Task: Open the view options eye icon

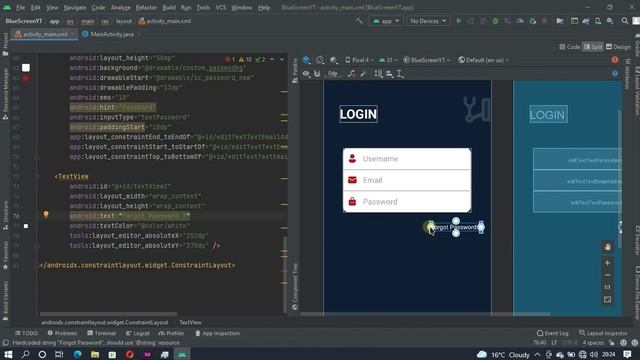Action: click(x=306, y=74)
